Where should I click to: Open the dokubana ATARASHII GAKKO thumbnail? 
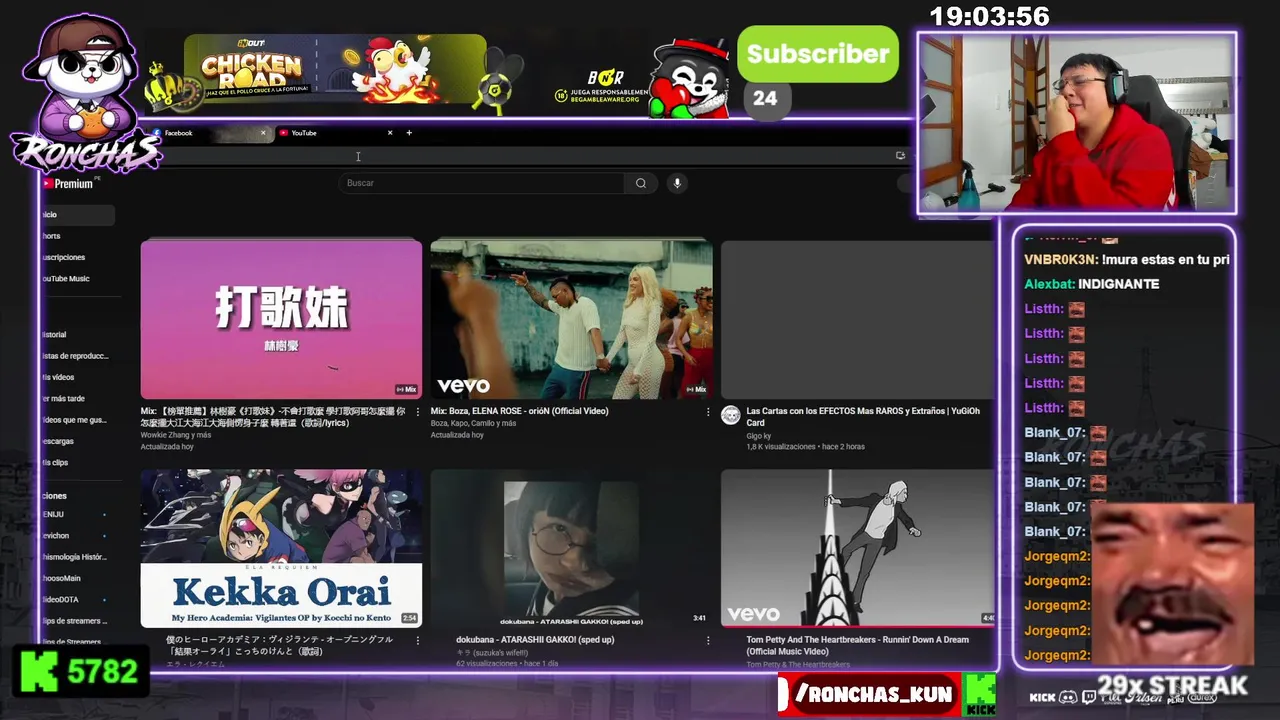tap(571, 548)
